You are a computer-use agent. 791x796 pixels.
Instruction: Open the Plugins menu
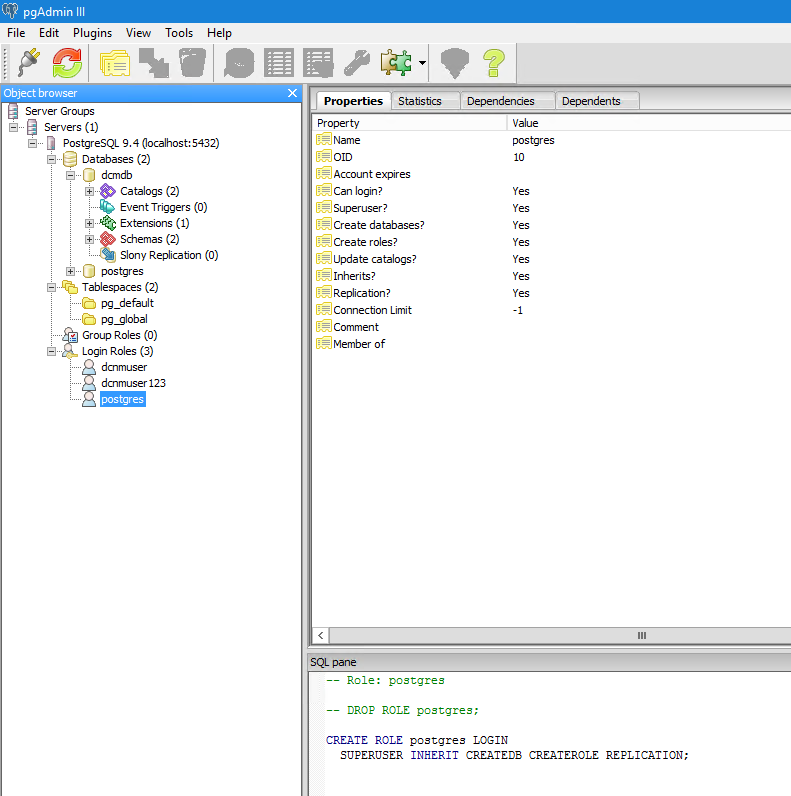point(92,33)
